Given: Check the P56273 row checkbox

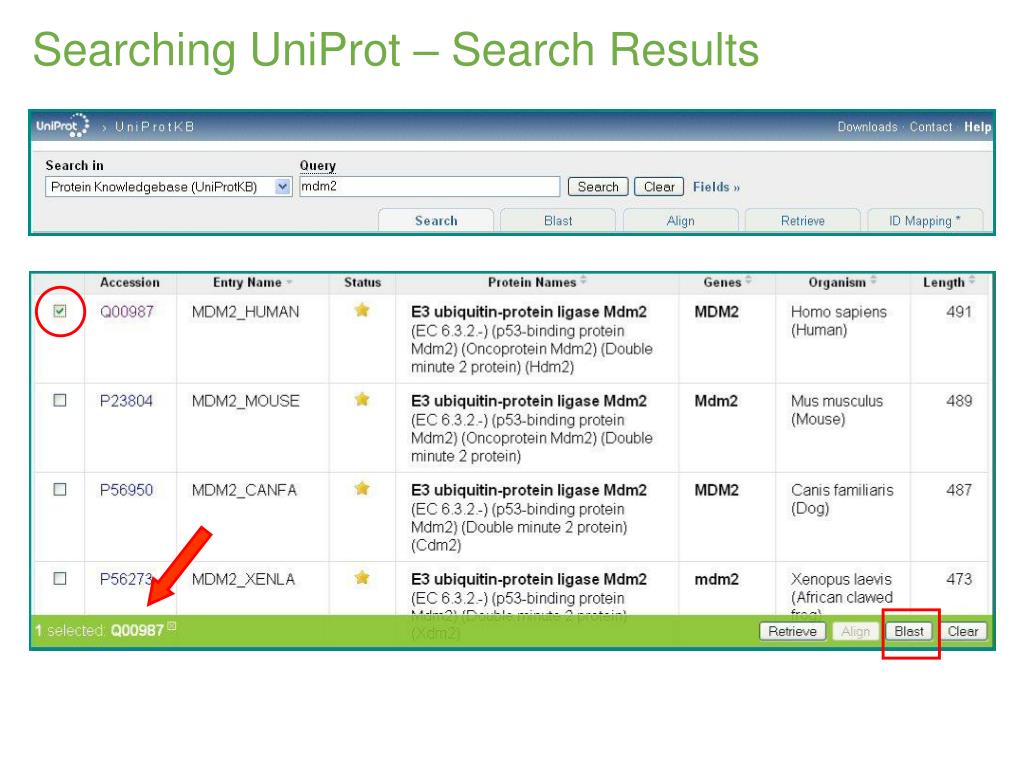Looking at the screenshot, I should [x=59, y=578].
